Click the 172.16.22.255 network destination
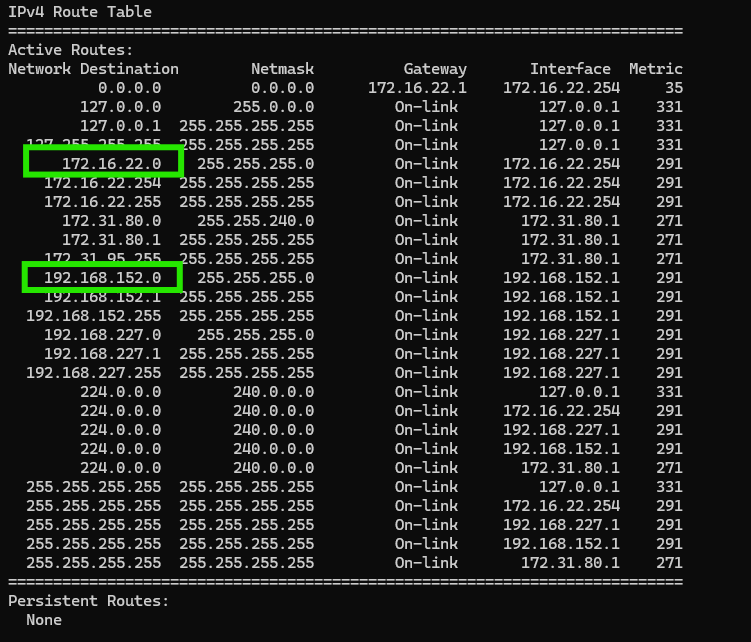751x642 pixels. [102, 202]
